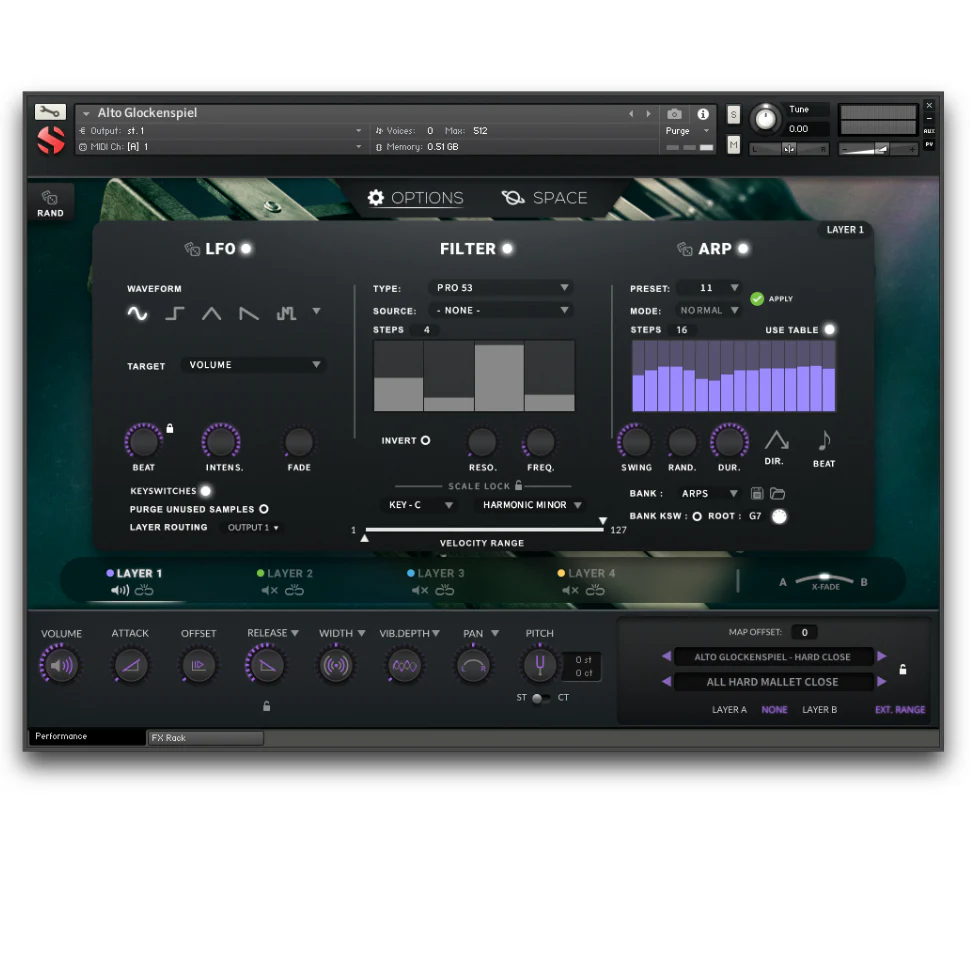The height and width of the screenshot is (970, 970).
Task: Select the triangle waveform icon
Action: [212, 314]
